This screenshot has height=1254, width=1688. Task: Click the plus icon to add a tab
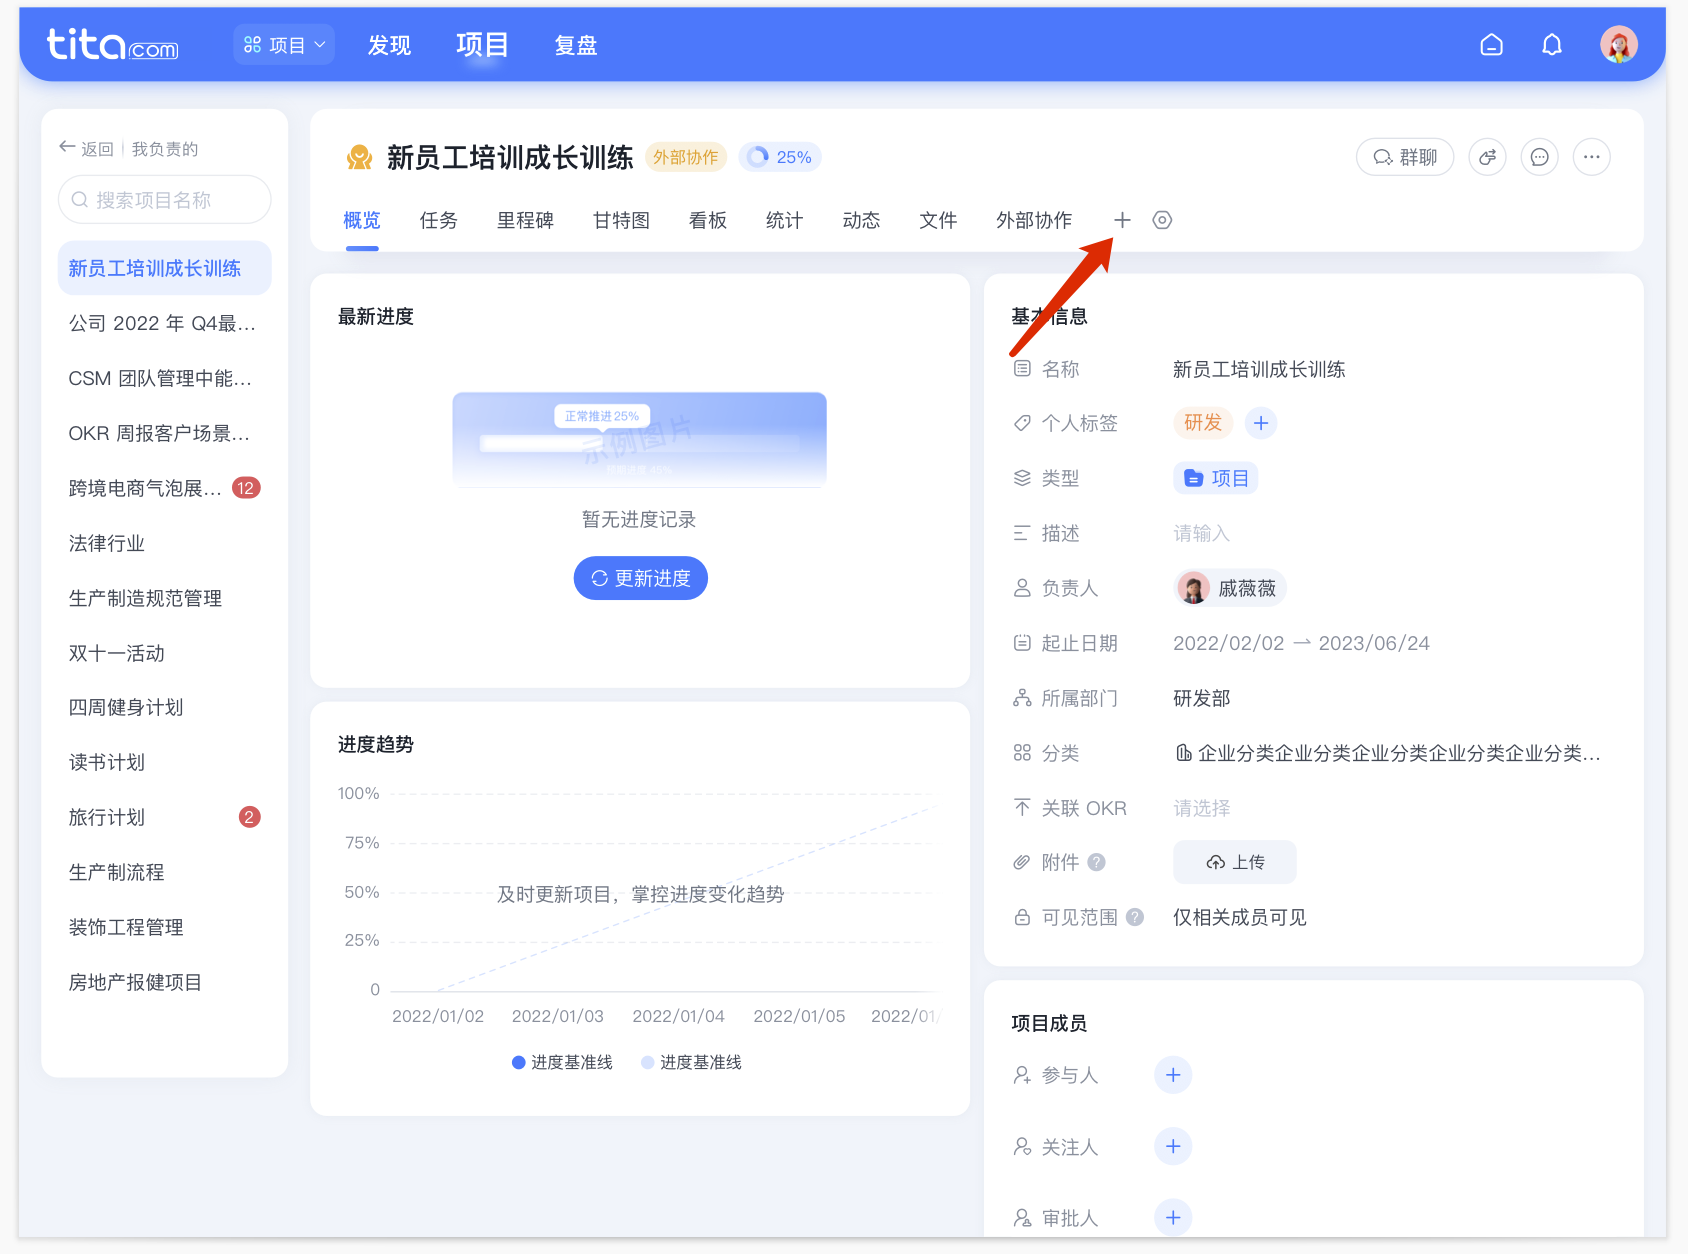pos(1122,220)
